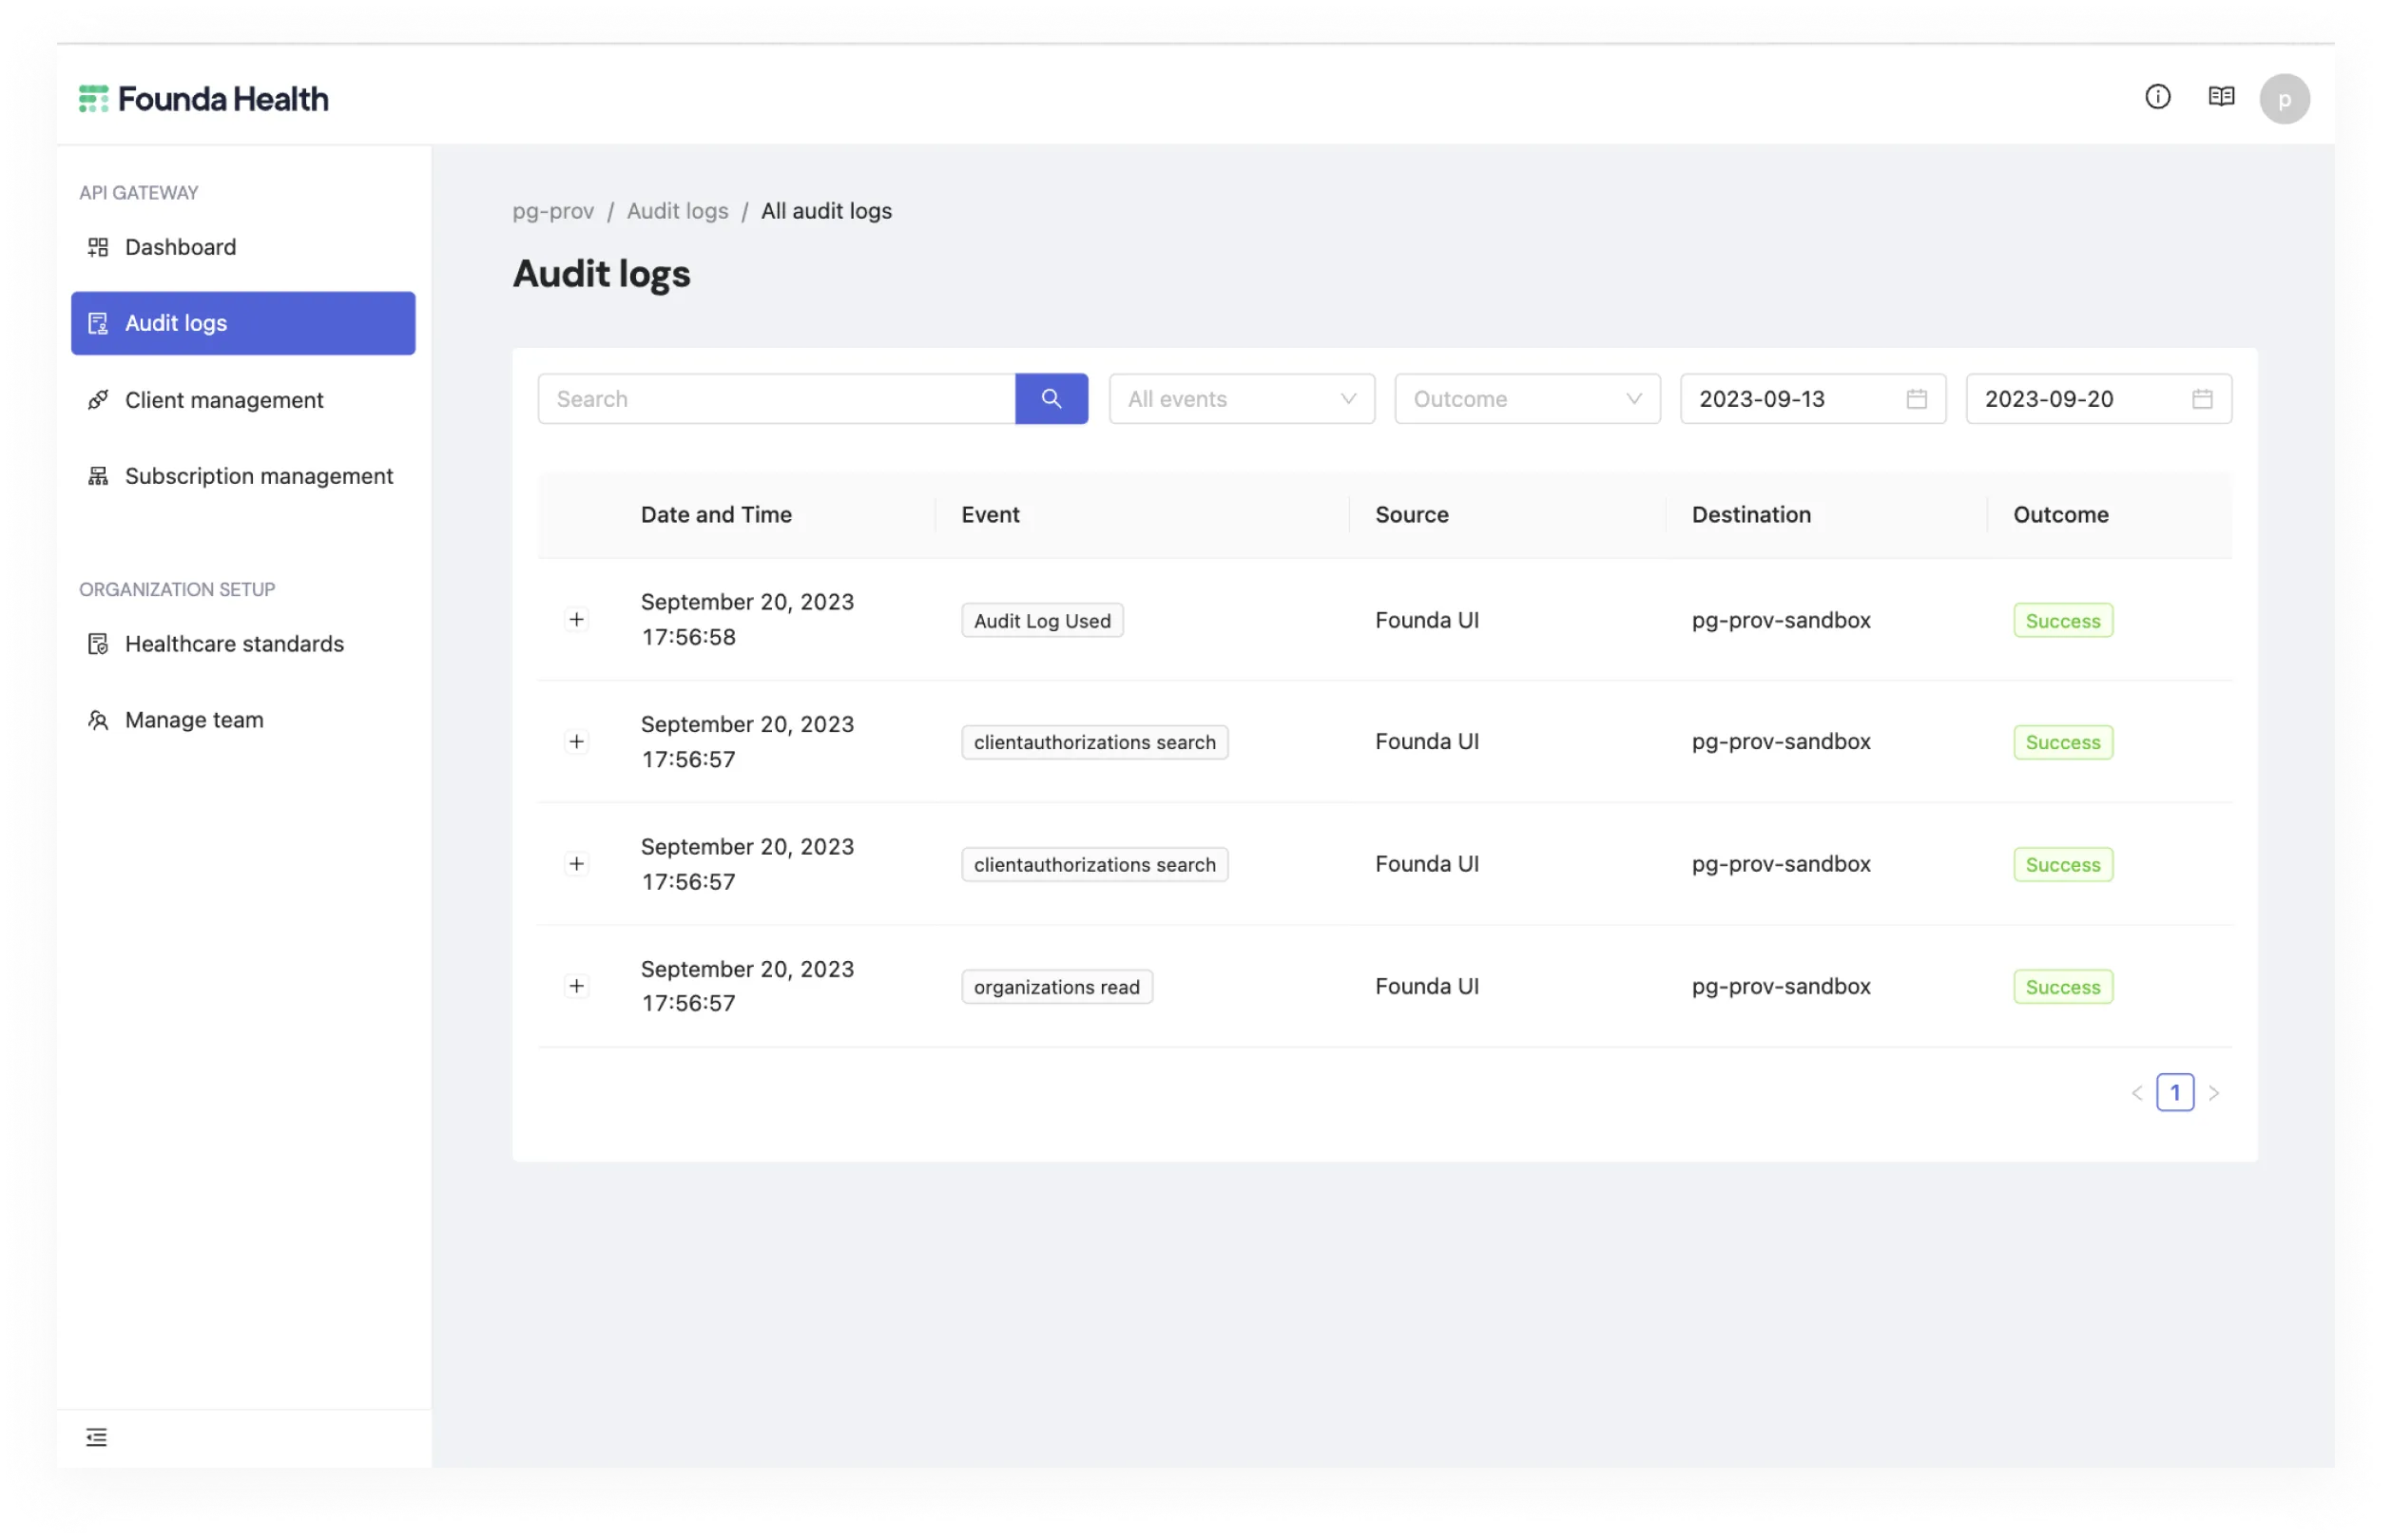Click timestamp September 20, 2023 17:56:58
This screenshot has width=2392, height=1540.
click(x=747, y=620)
